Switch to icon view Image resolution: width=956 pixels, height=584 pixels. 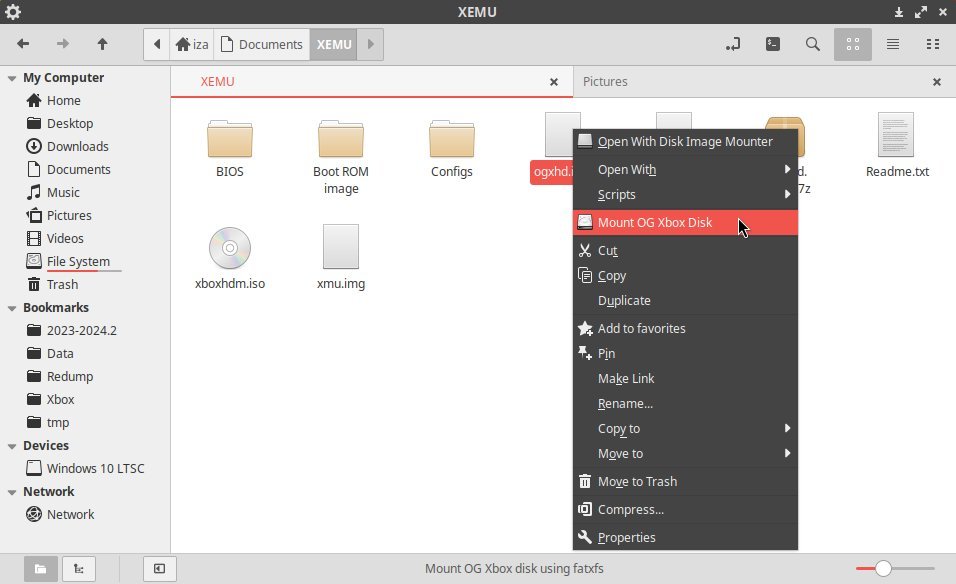coord(852,44)
